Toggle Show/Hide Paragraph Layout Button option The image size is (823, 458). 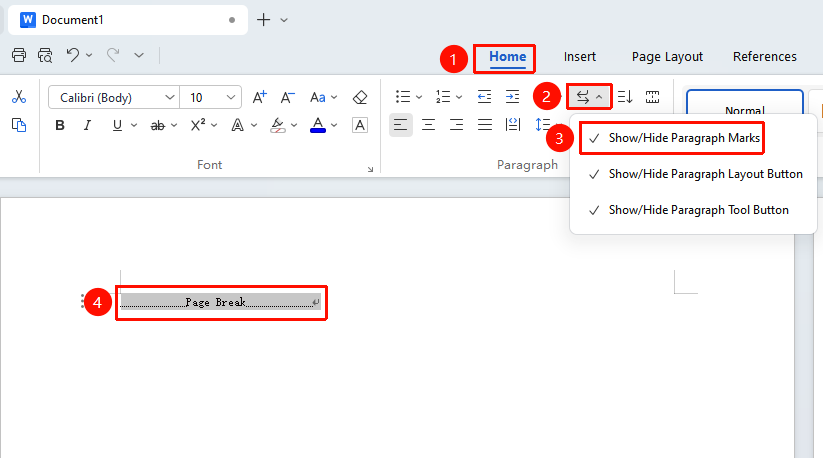(x=694, y=174)
